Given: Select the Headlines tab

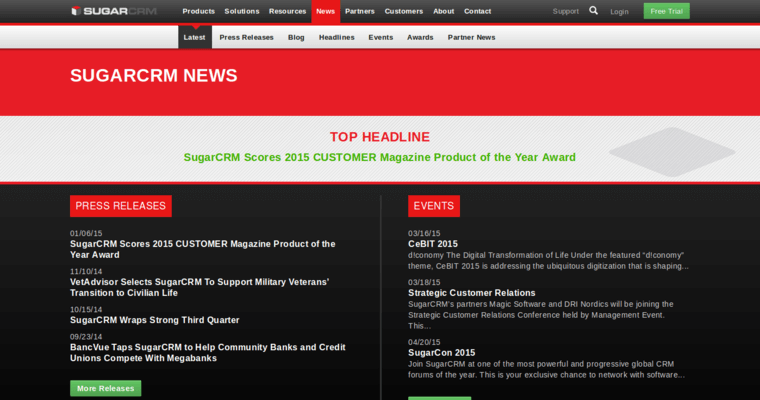Looking at the screenshot, I should tap(336, 37).
